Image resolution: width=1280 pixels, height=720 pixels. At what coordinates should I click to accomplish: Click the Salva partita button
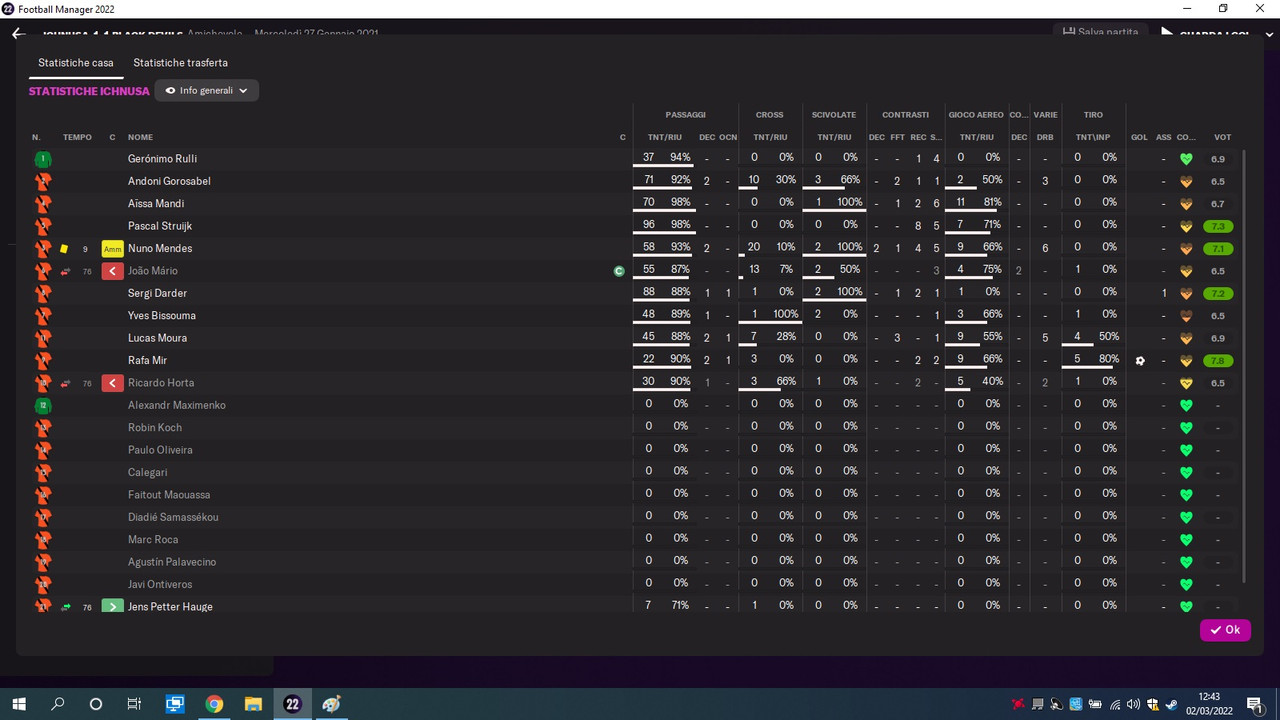1100,32
